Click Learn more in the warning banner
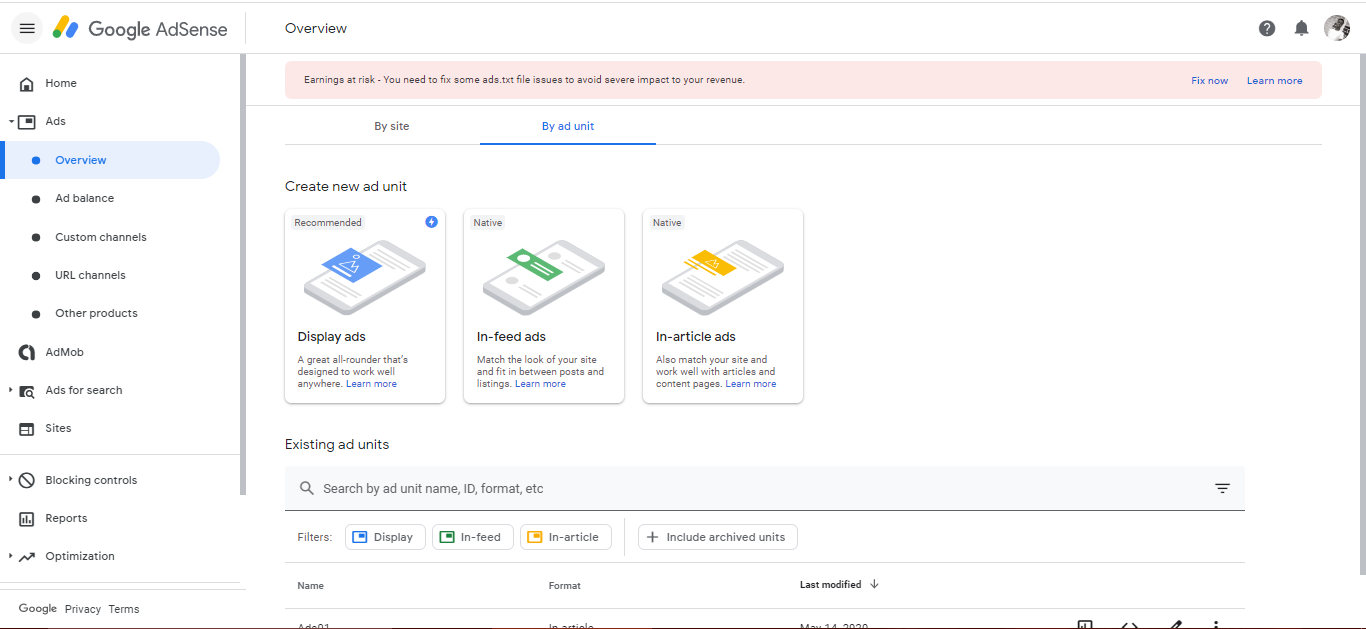 coord(1274,80)
